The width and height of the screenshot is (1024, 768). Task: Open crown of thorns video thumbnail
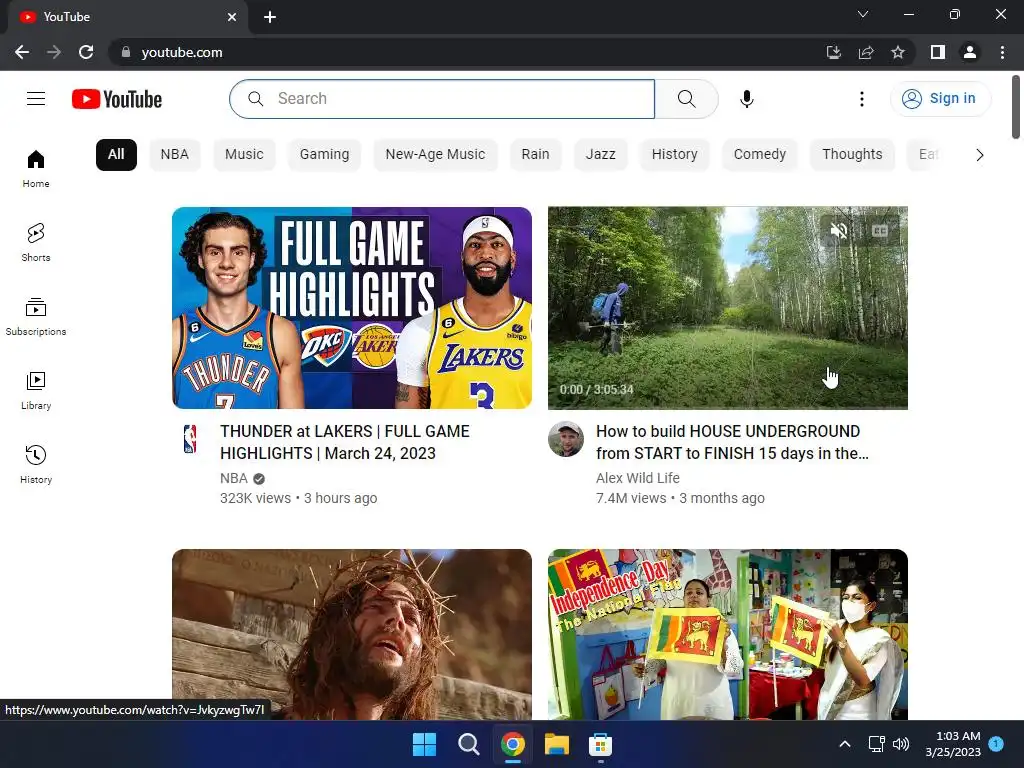pos(352,634)
